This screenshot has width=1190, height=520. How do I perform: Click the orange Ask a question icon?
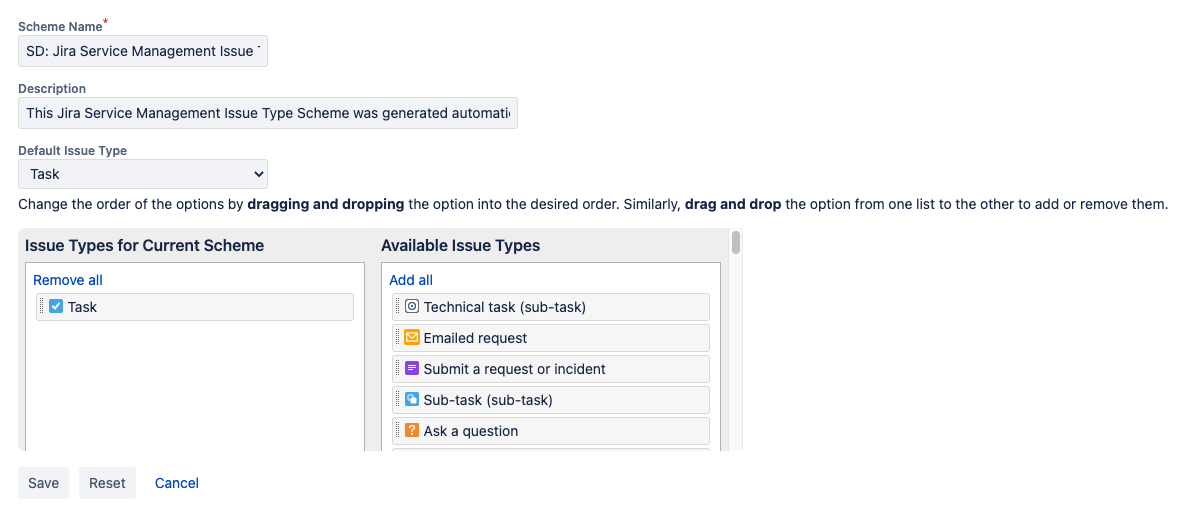pos(411,431)
